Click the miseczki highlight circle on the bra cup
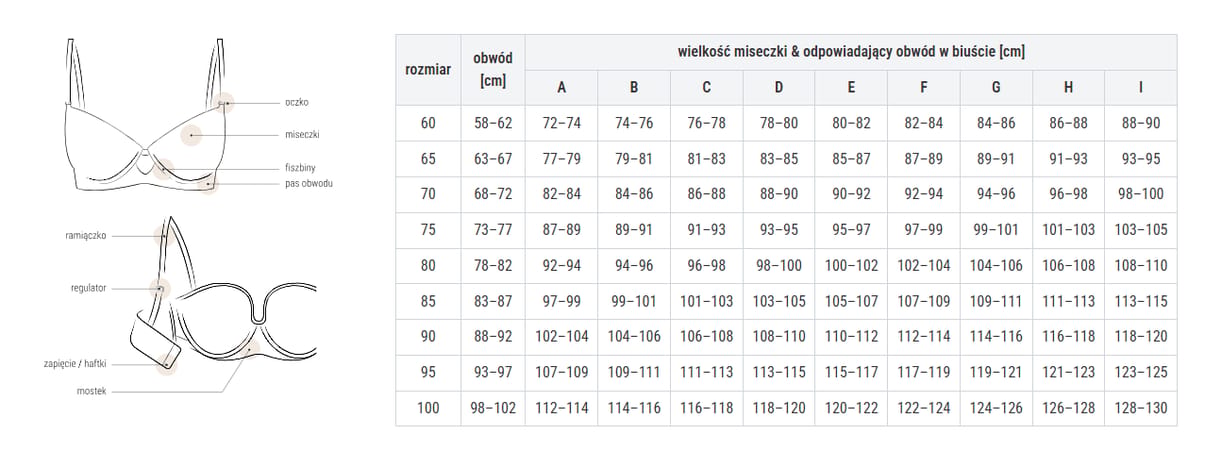The width and height of the screenshot is (1205, 451). click(x=192, y=134)
